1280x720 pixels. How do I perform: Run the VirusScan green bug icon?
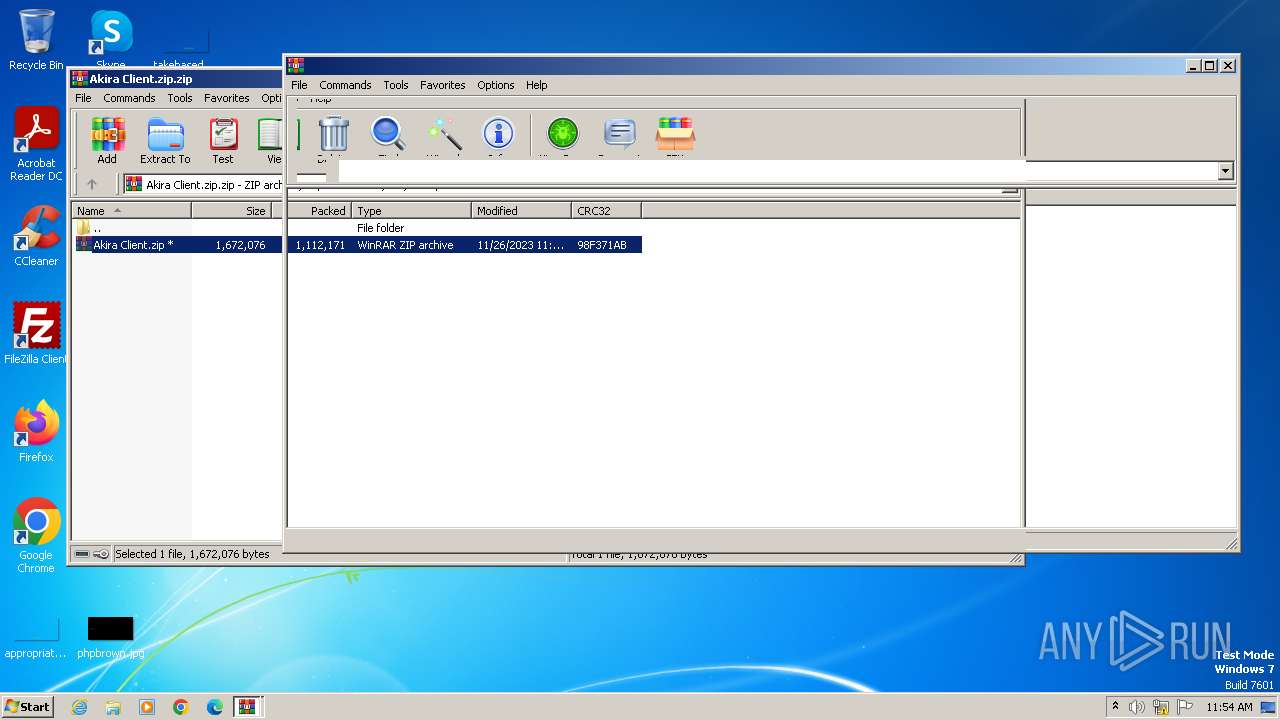(x=563, y=134)
